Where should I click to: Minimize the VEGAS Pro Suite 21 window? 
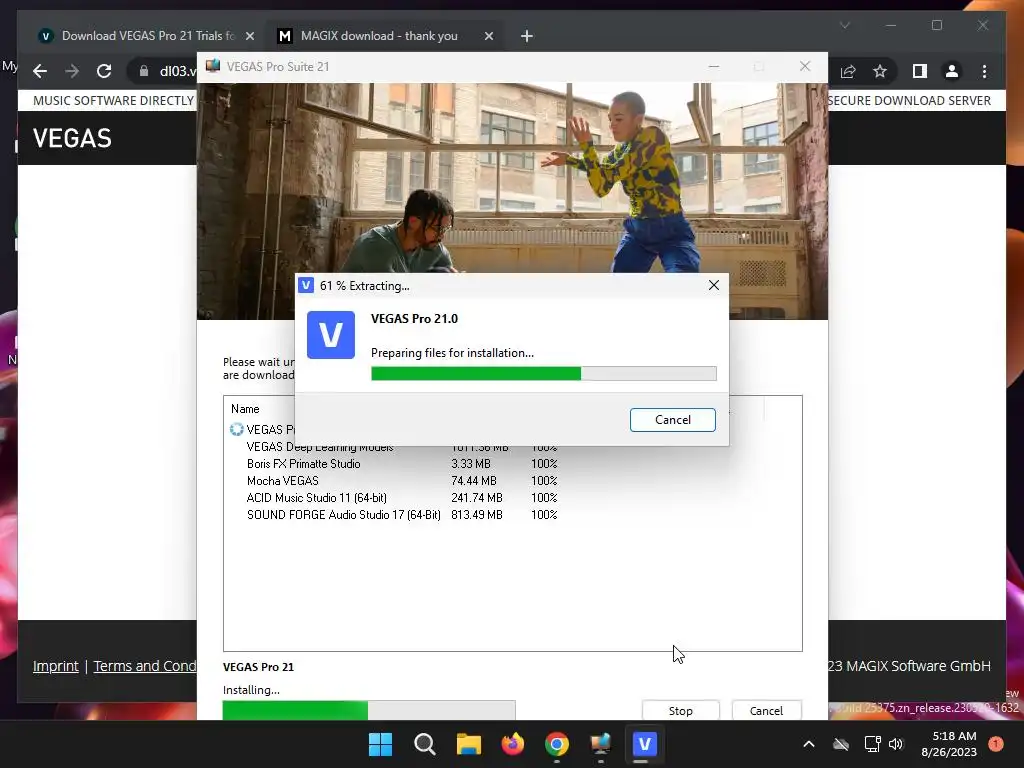[714, 67]
